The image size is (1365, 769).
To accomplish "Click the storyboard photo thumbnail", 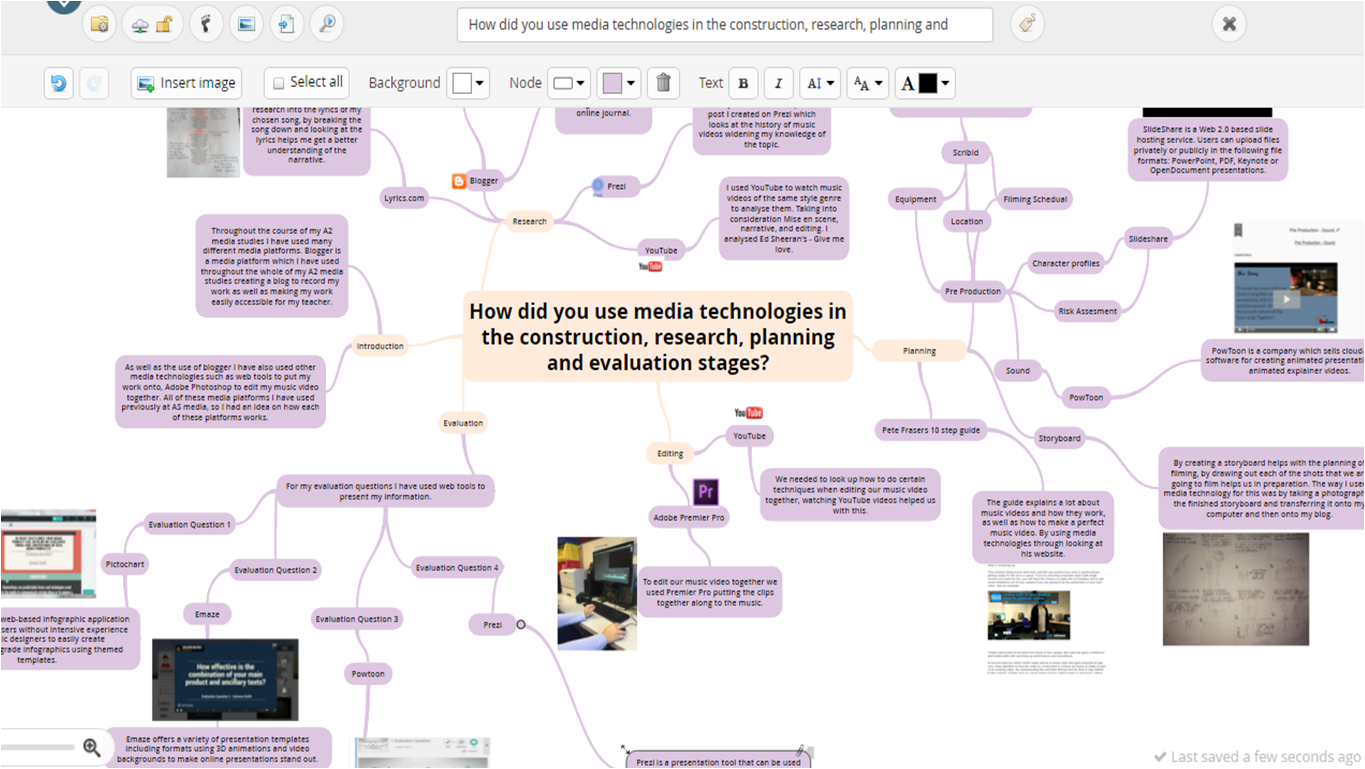I will 1236,588.
